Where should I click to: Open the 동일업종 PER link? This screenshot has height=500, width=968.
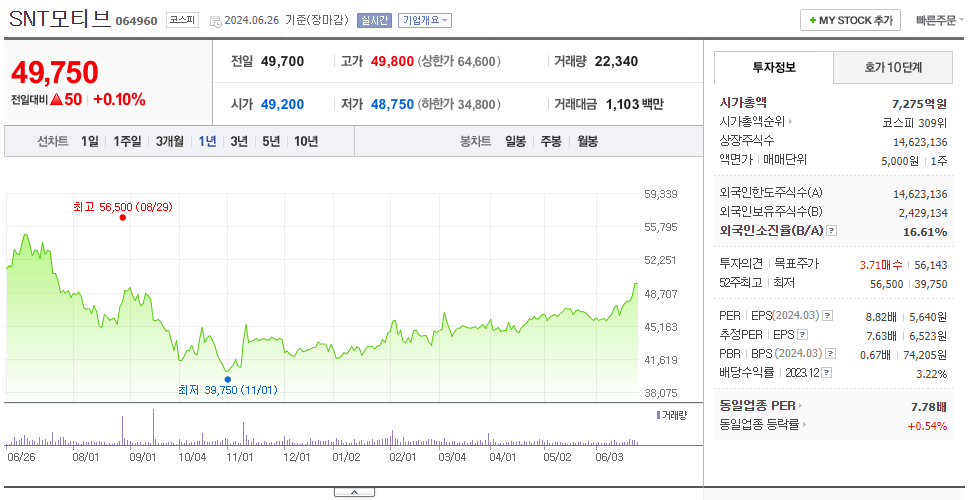tap(757, 406)
